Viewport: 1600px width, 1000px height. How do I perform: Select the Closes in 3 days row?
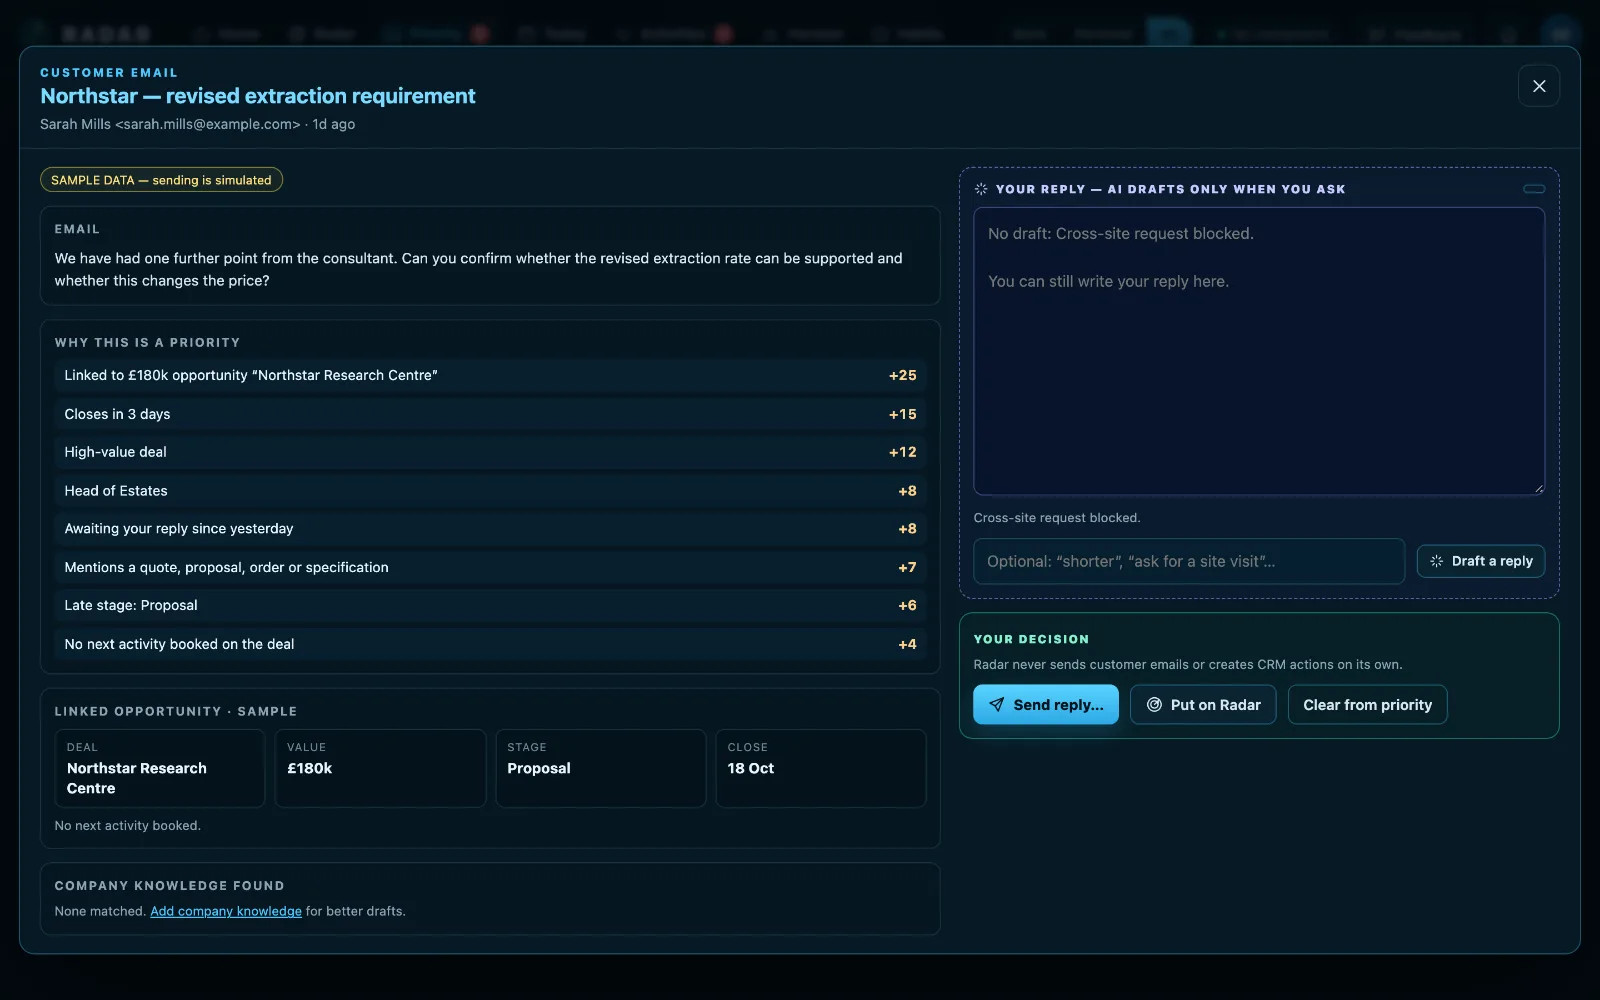pyautogui.click(x=490, y=414)
